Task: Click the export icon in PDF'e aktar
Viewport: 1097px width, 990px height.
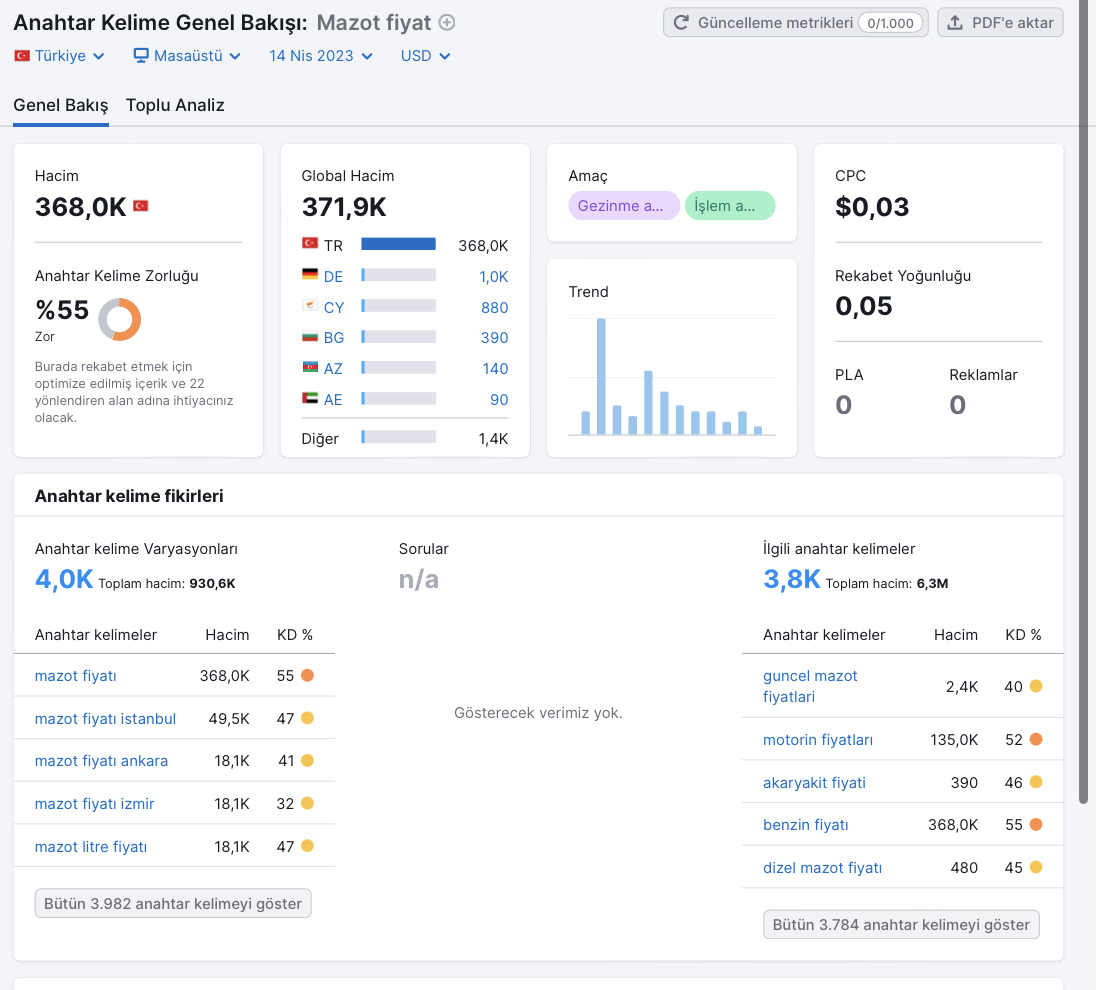Action: click(955, 23)
